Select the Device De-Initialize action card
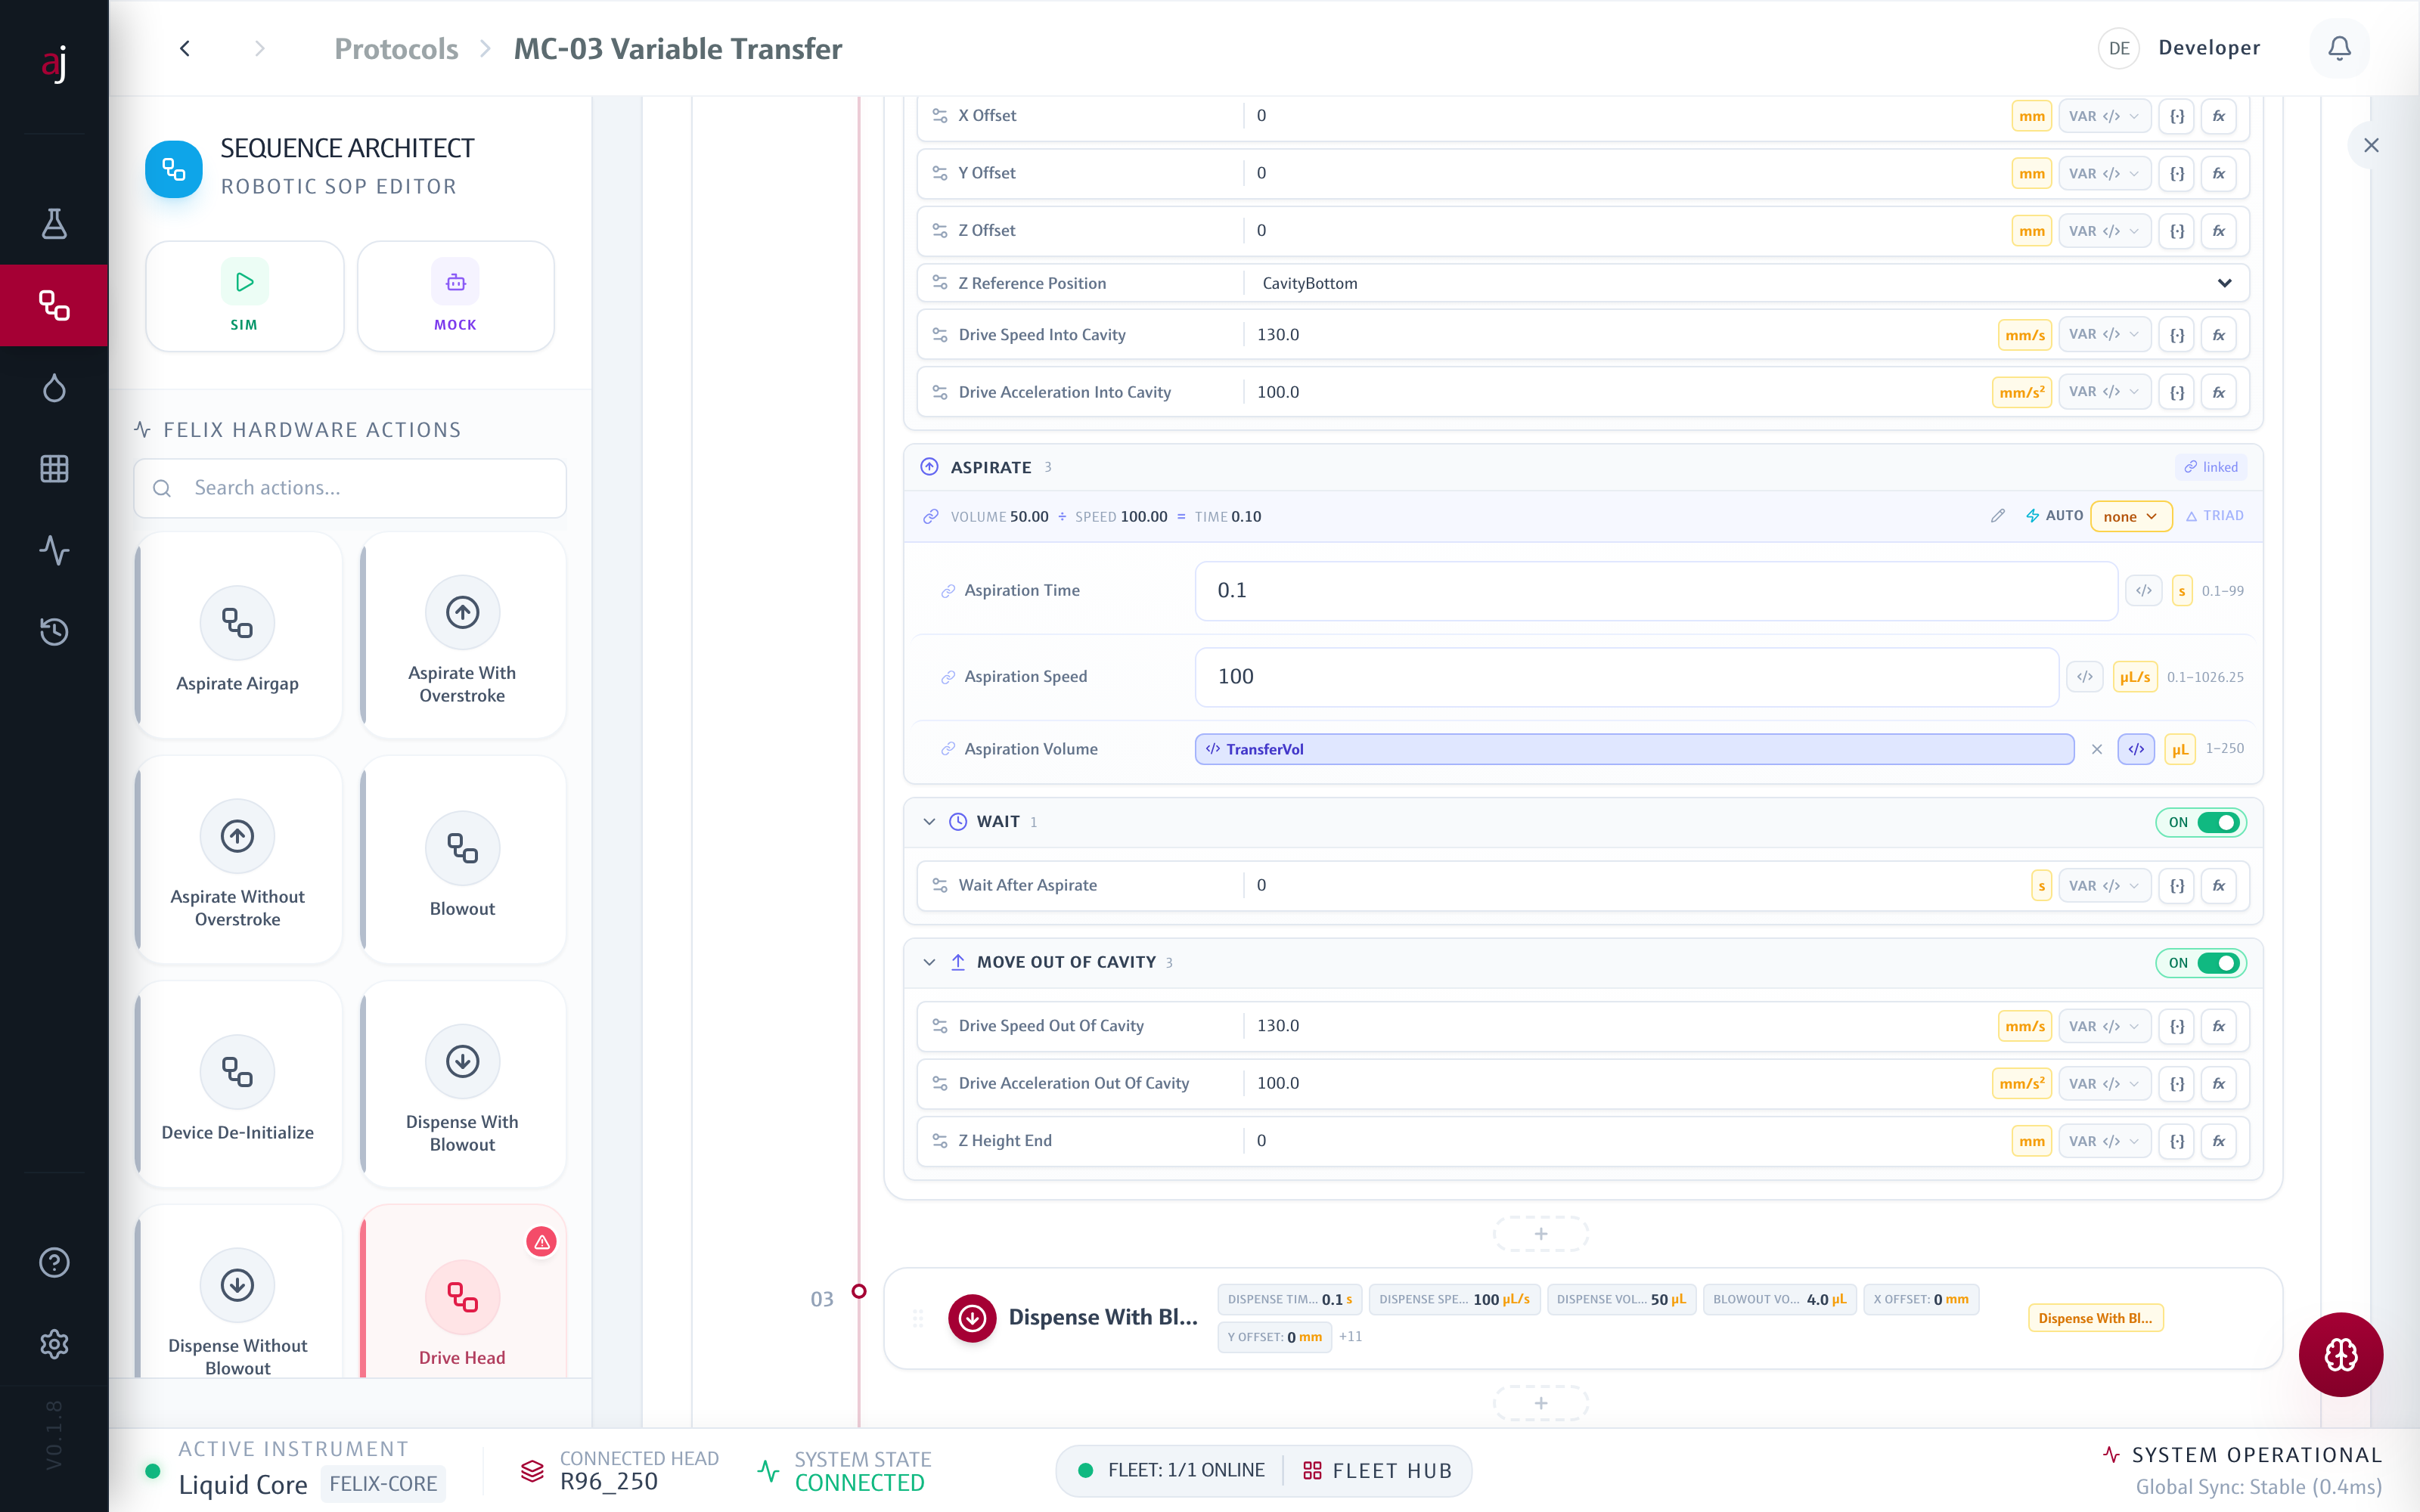Screen dimensions: 2420x1512 [238, 1084]
